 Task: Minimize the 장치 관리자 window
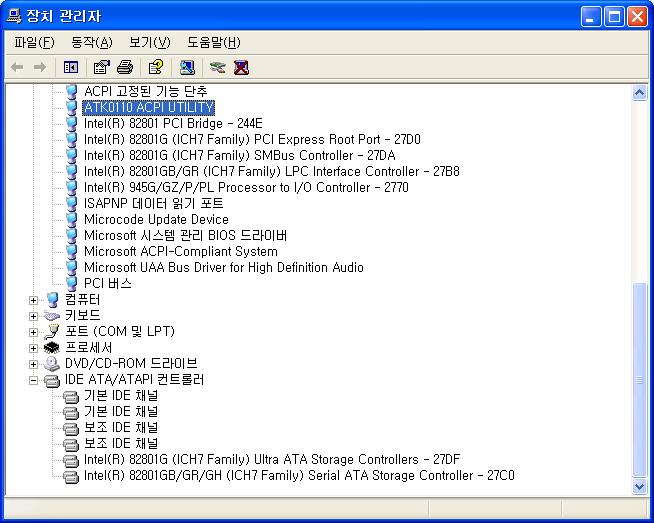click(591, 17)
